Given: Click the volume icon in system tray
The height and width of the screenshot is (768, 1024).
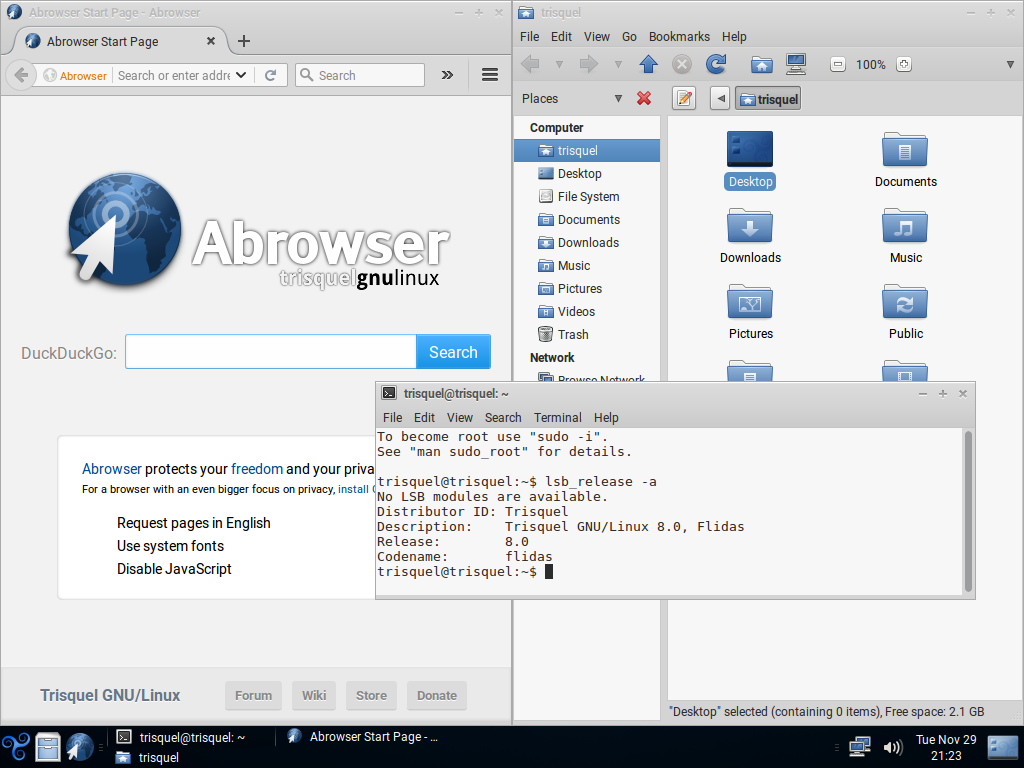Looking at the screenshot, I should tap(892, 747).
